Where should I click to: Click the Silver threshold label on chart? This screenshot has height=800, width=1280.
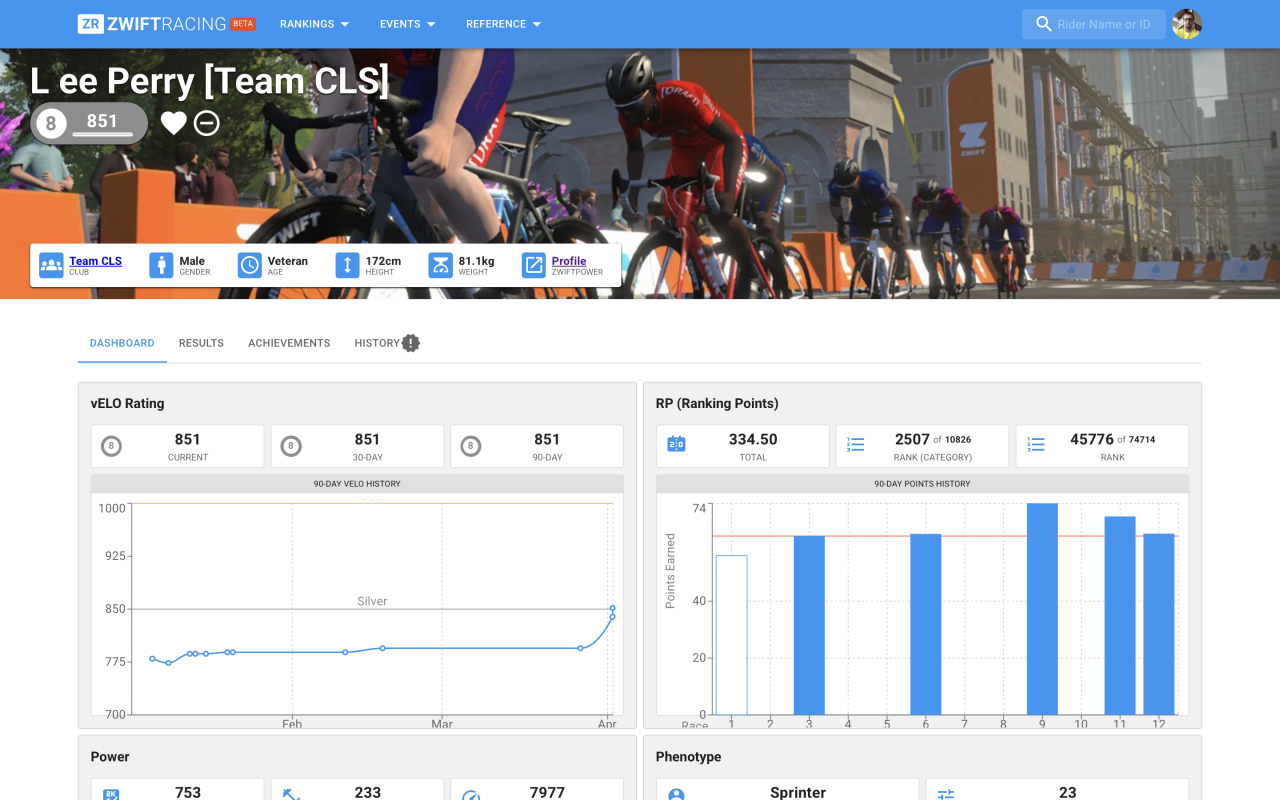point(372,601)
